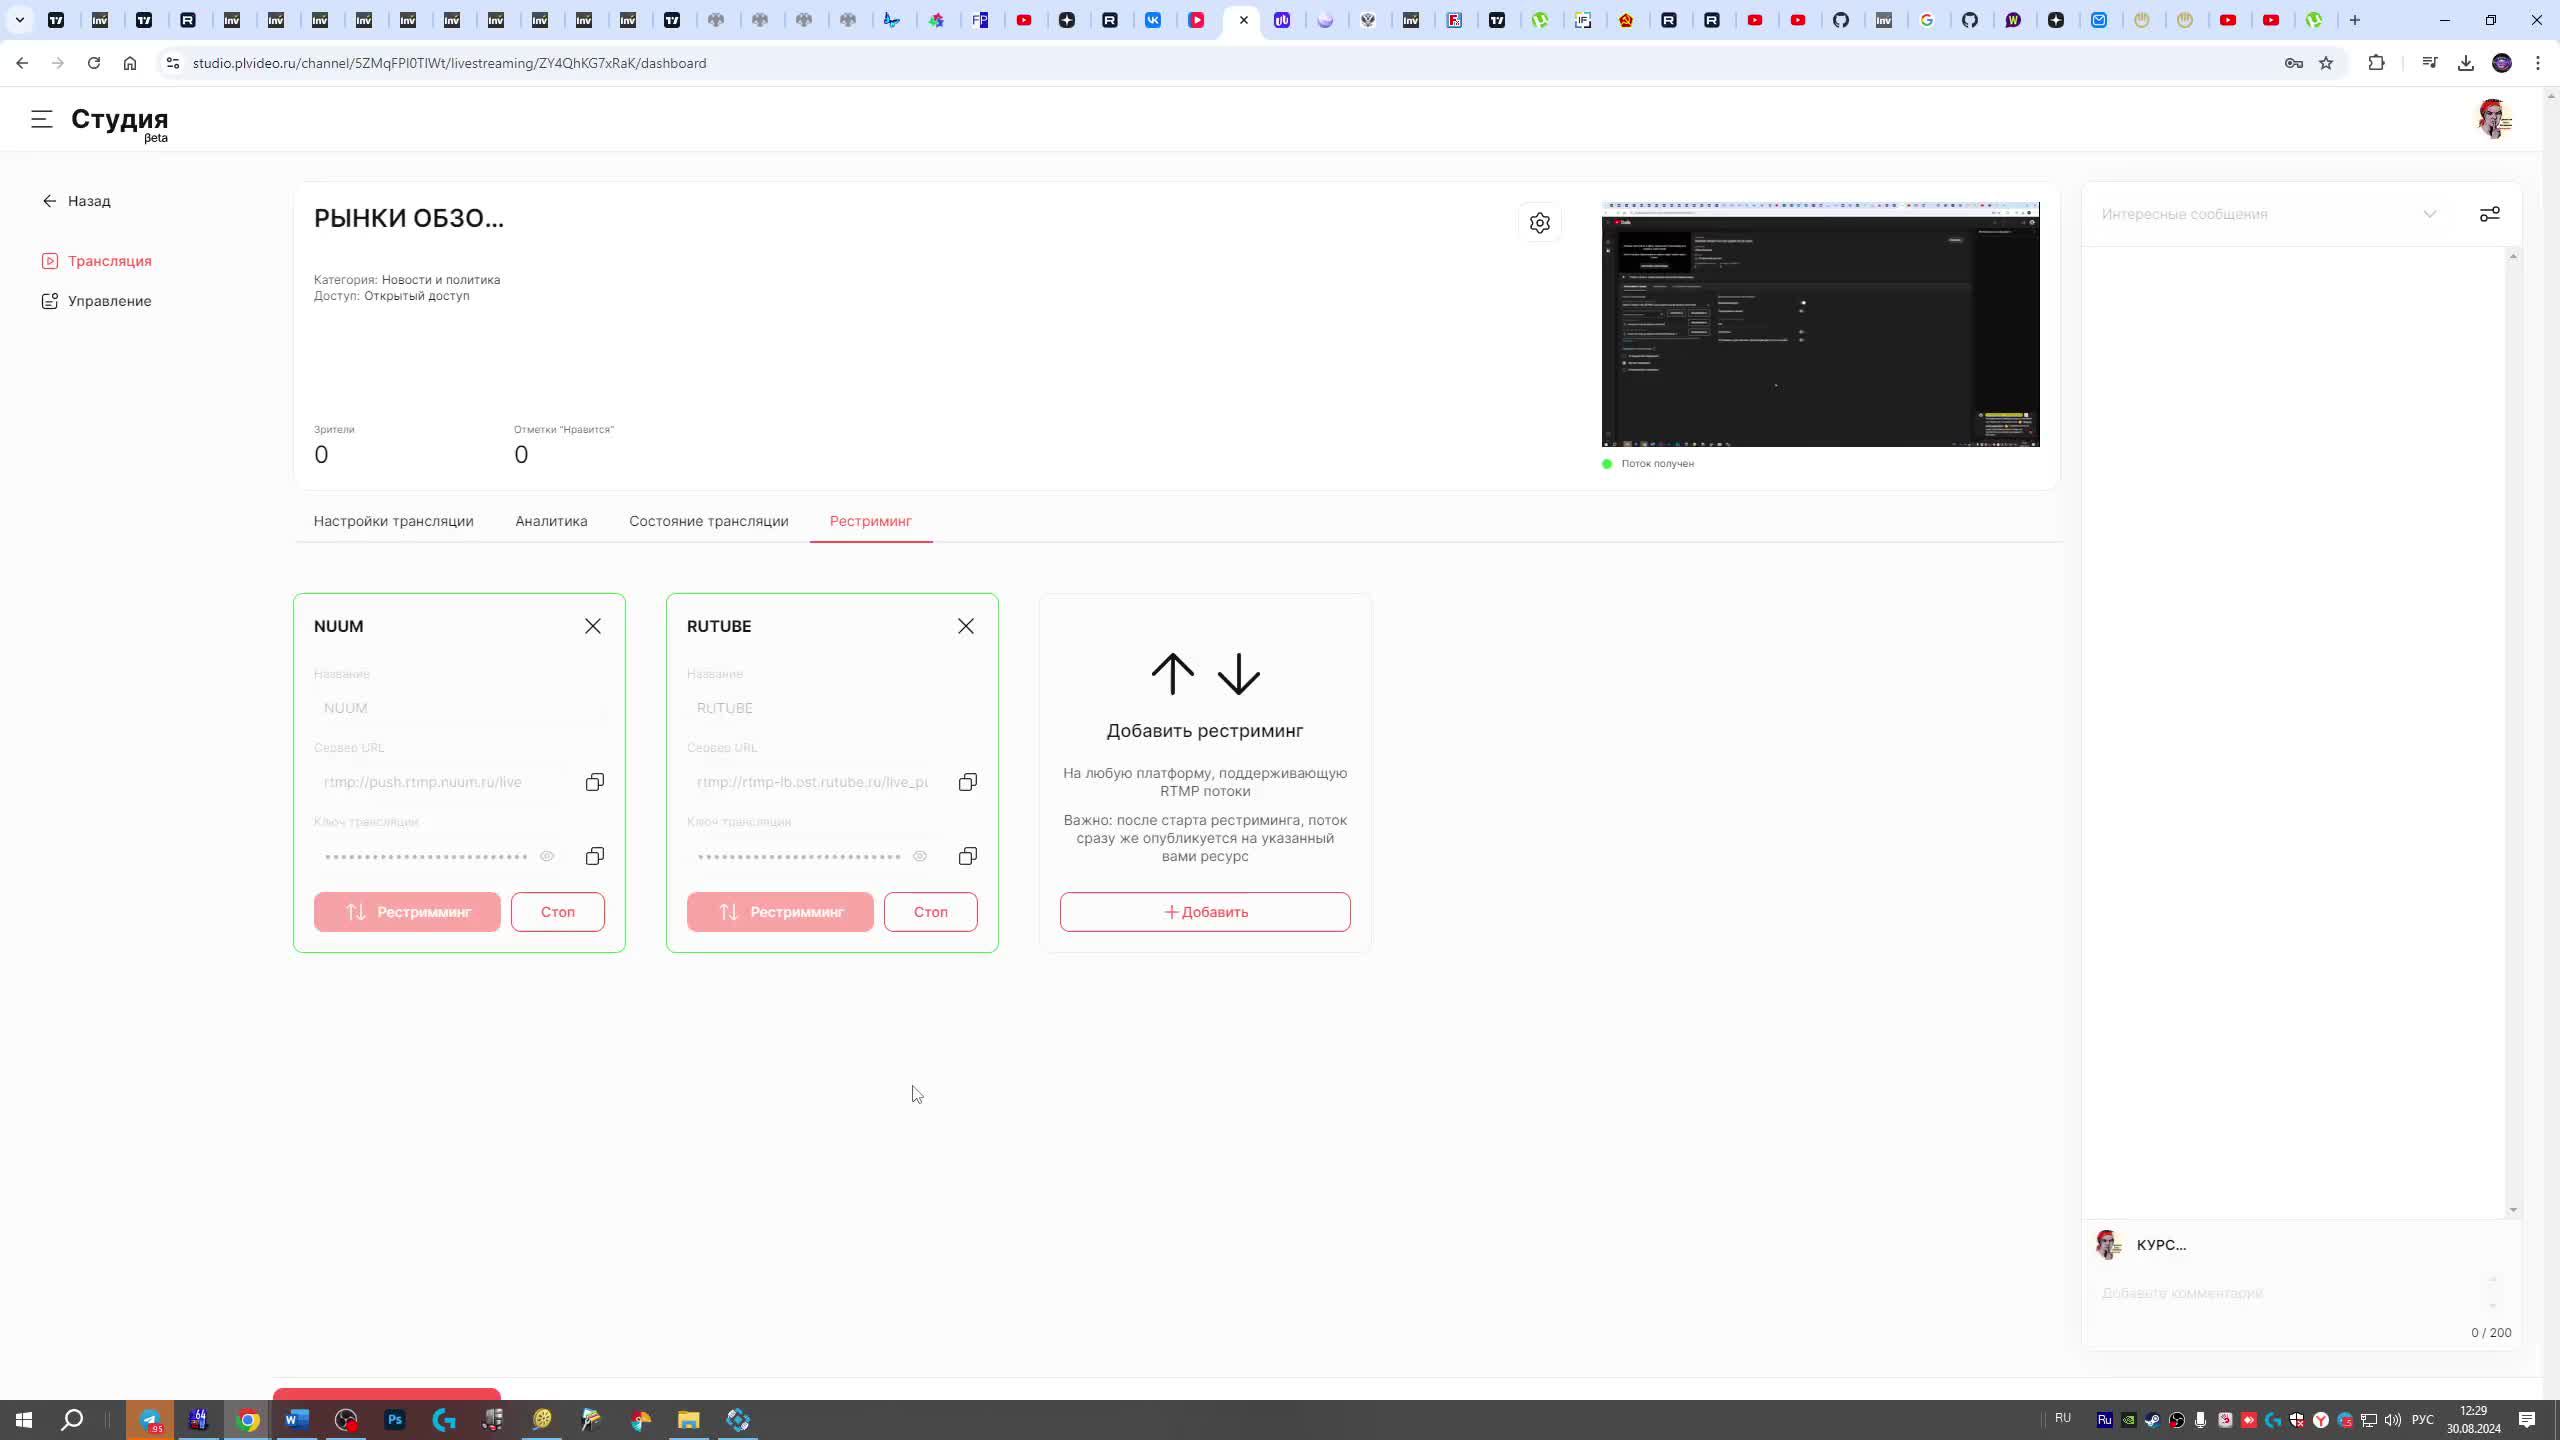Click the stream preview thumbnail
2560x1440 pixels.
(x=1820, y=324)
